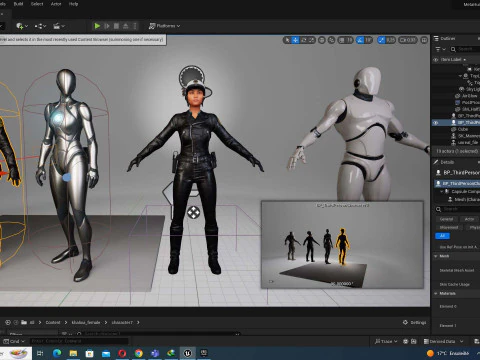Click the folder icon in Content Browser path
Viewport: 480px width, 360px height.
point(24,322)
